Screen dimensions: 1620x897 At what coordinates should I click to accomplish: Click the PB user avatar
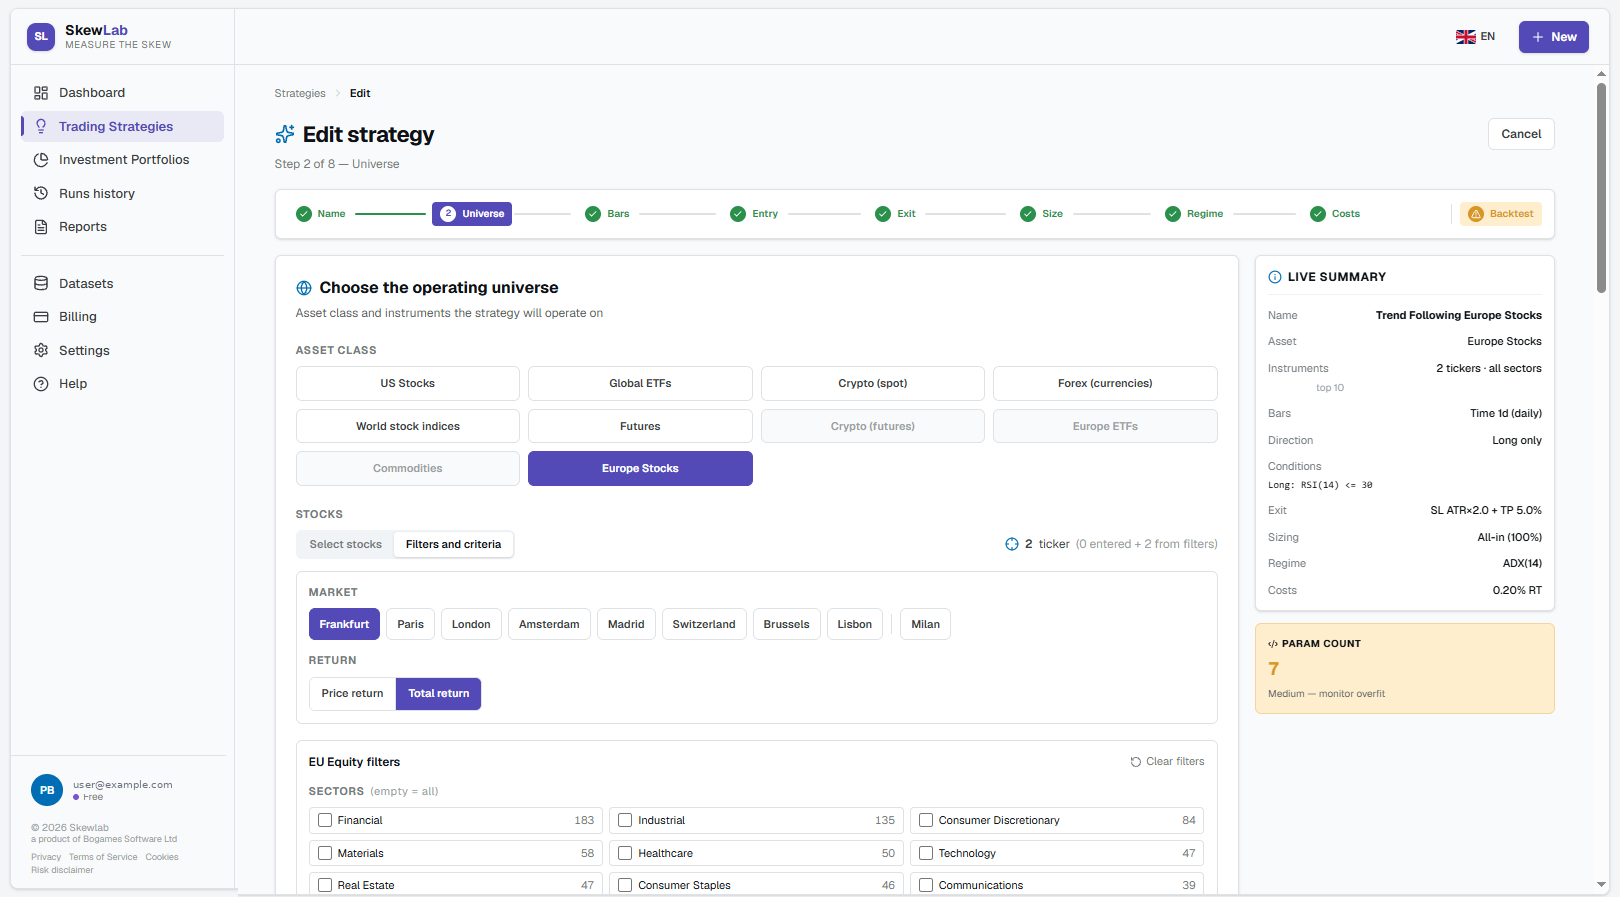(47, 790)
